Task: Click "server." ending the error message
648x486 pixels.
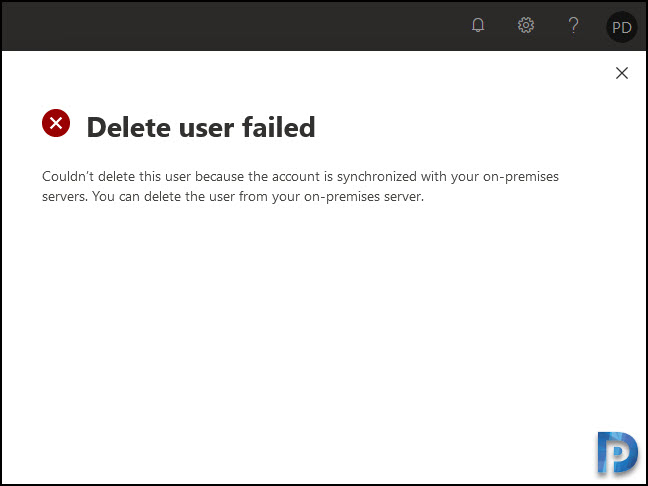Action: coord(404,197)
